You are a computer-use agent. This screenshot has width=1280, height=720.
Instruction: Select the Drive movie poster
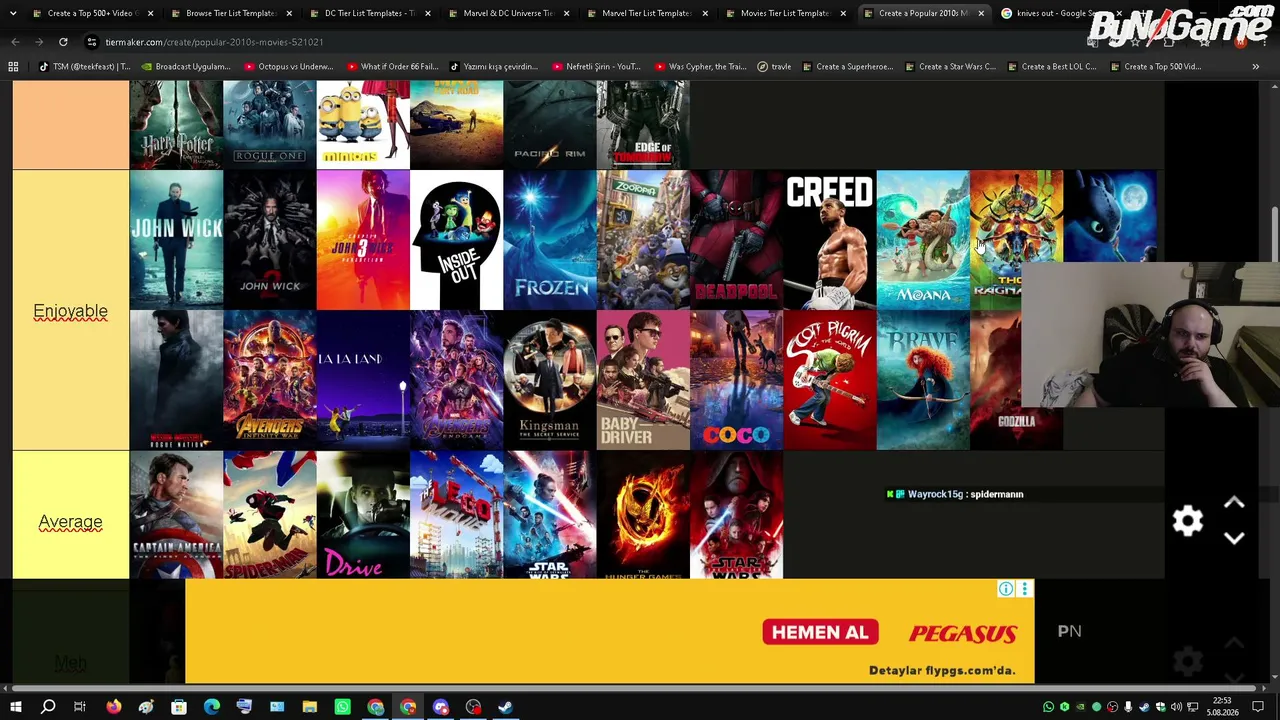363,515
